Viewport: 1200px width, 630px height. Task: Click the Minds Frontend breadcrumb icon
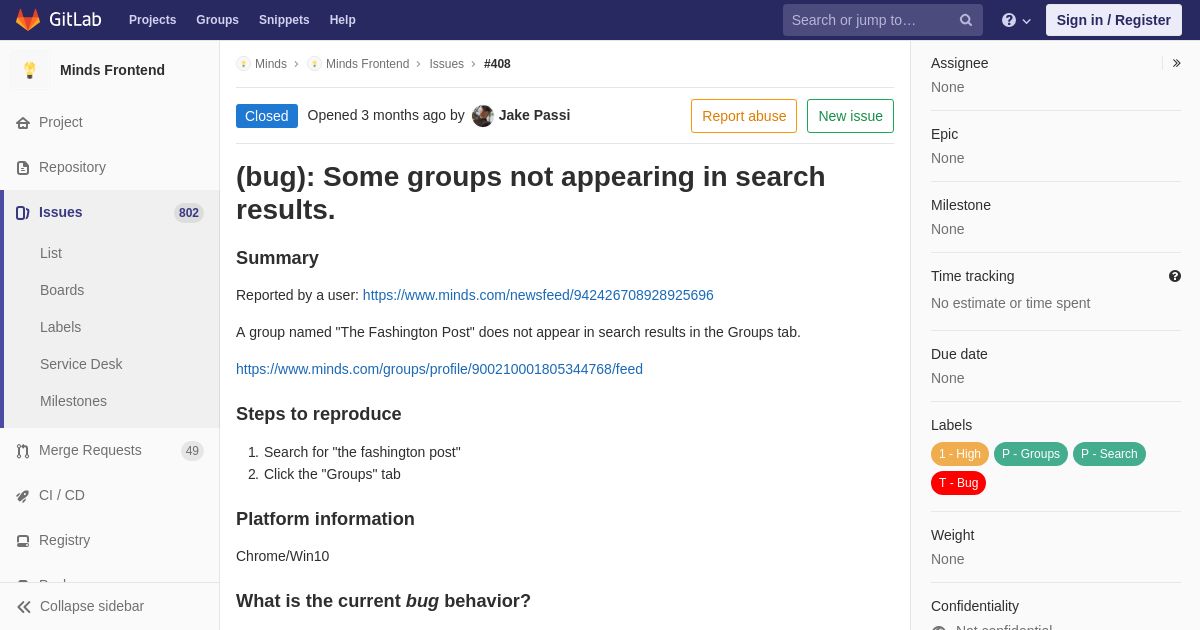point(314,64)
